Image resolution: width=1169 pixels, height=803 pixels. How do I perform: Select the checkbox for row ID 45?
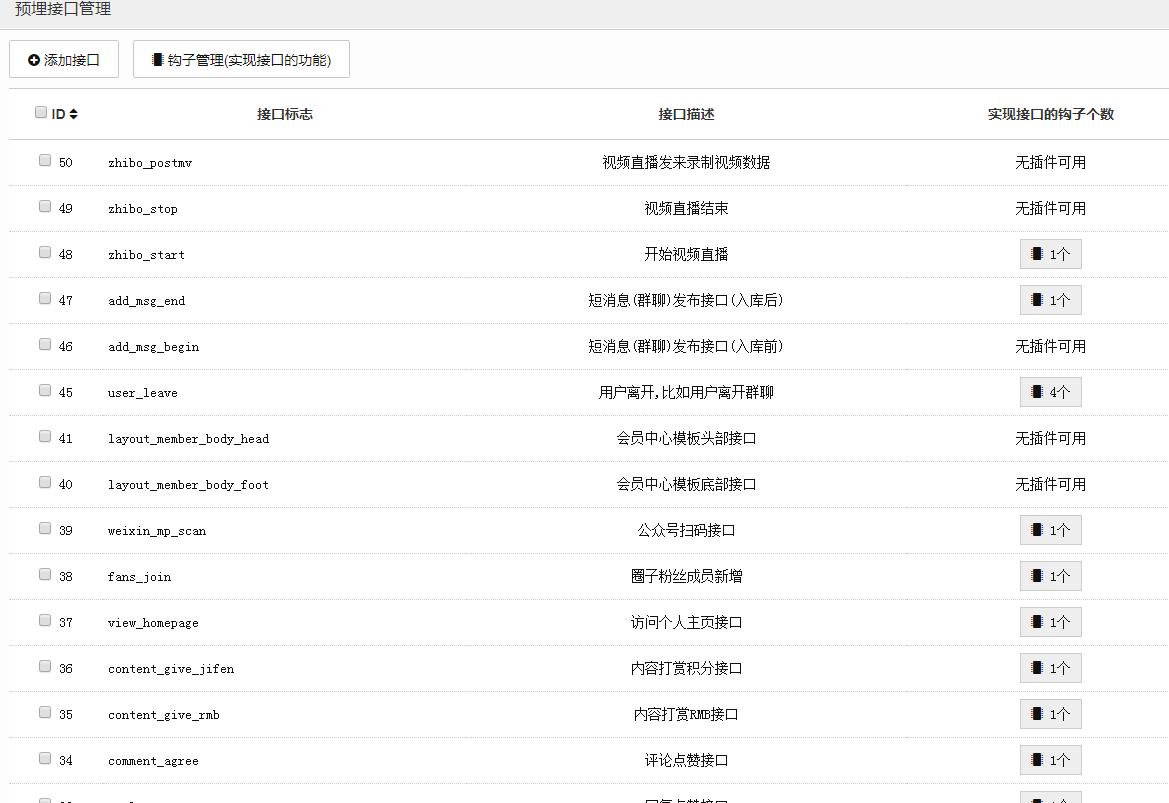coord(45,390)
